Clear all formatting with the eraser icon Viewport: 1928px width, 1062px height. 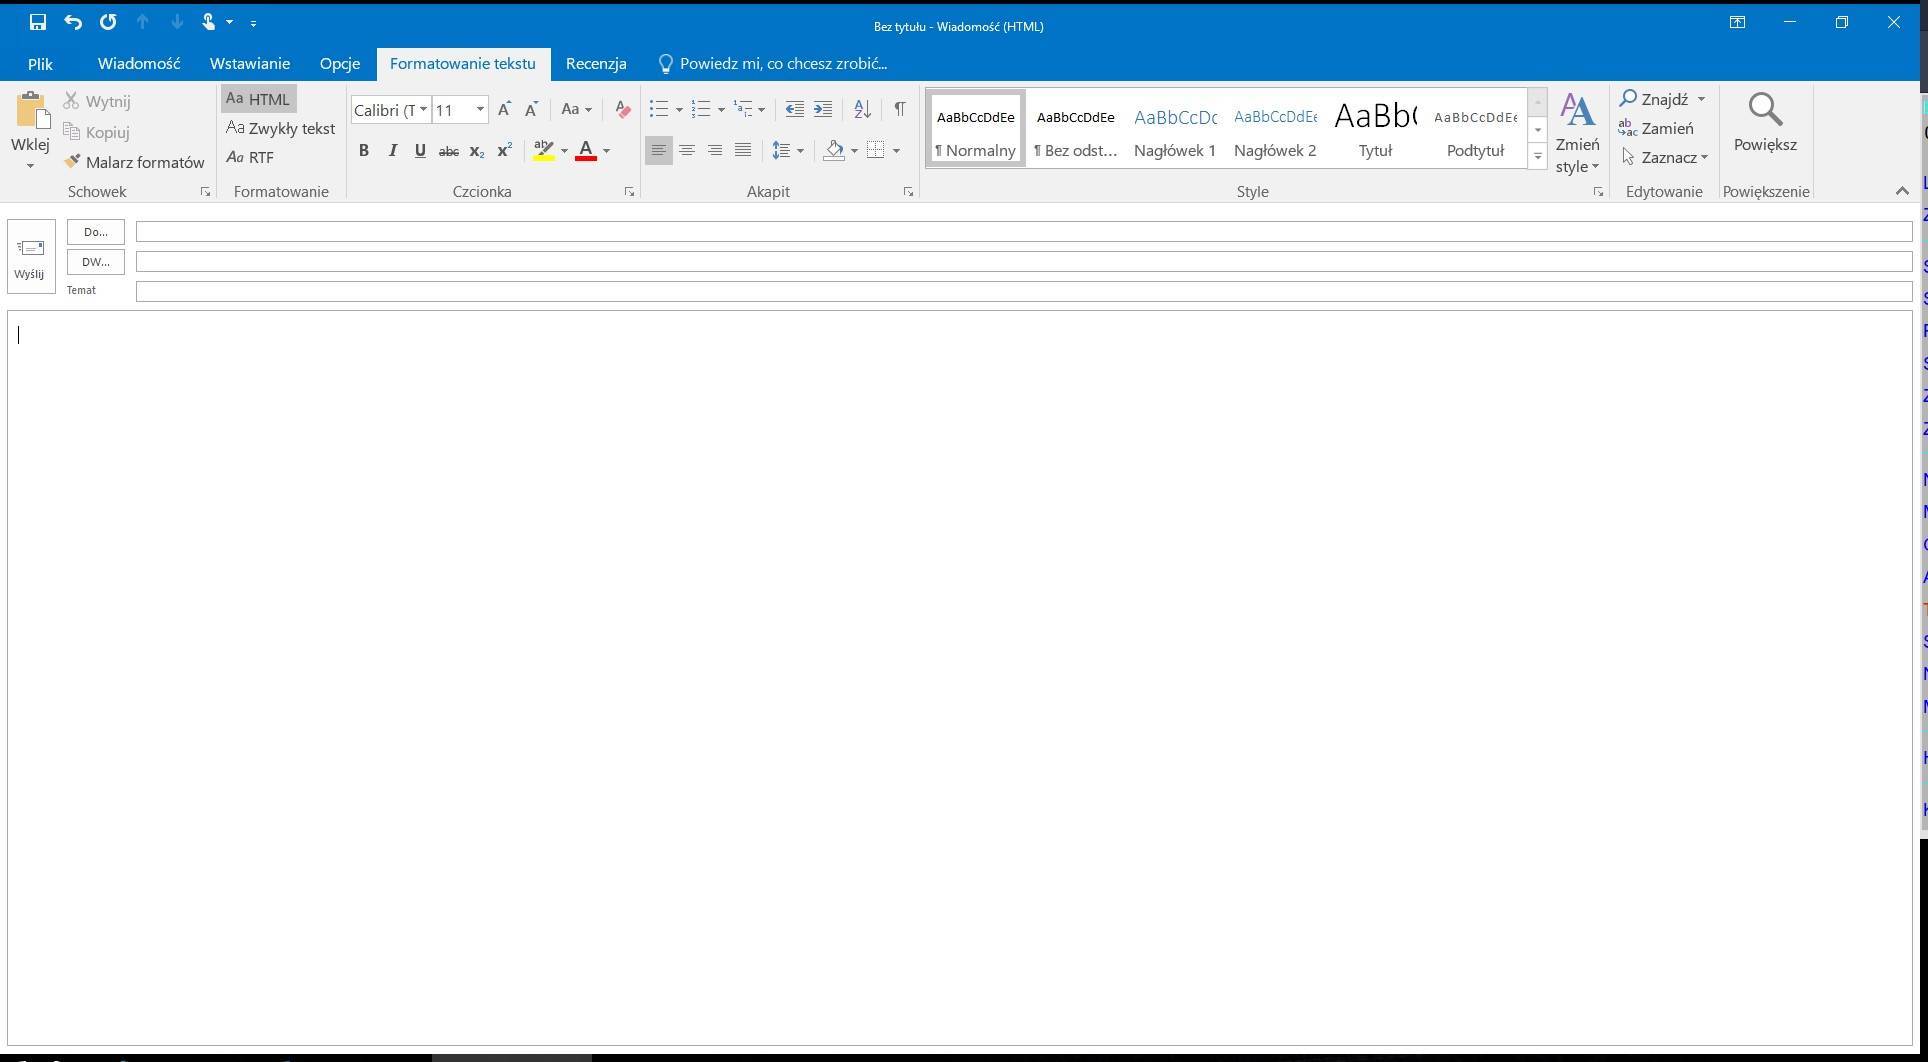[x=622, y=109]
